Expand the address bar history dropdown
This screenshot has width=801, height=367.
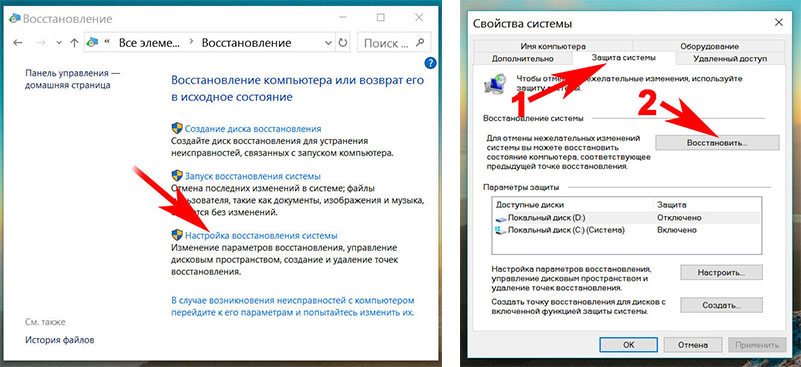pos(328,43)
